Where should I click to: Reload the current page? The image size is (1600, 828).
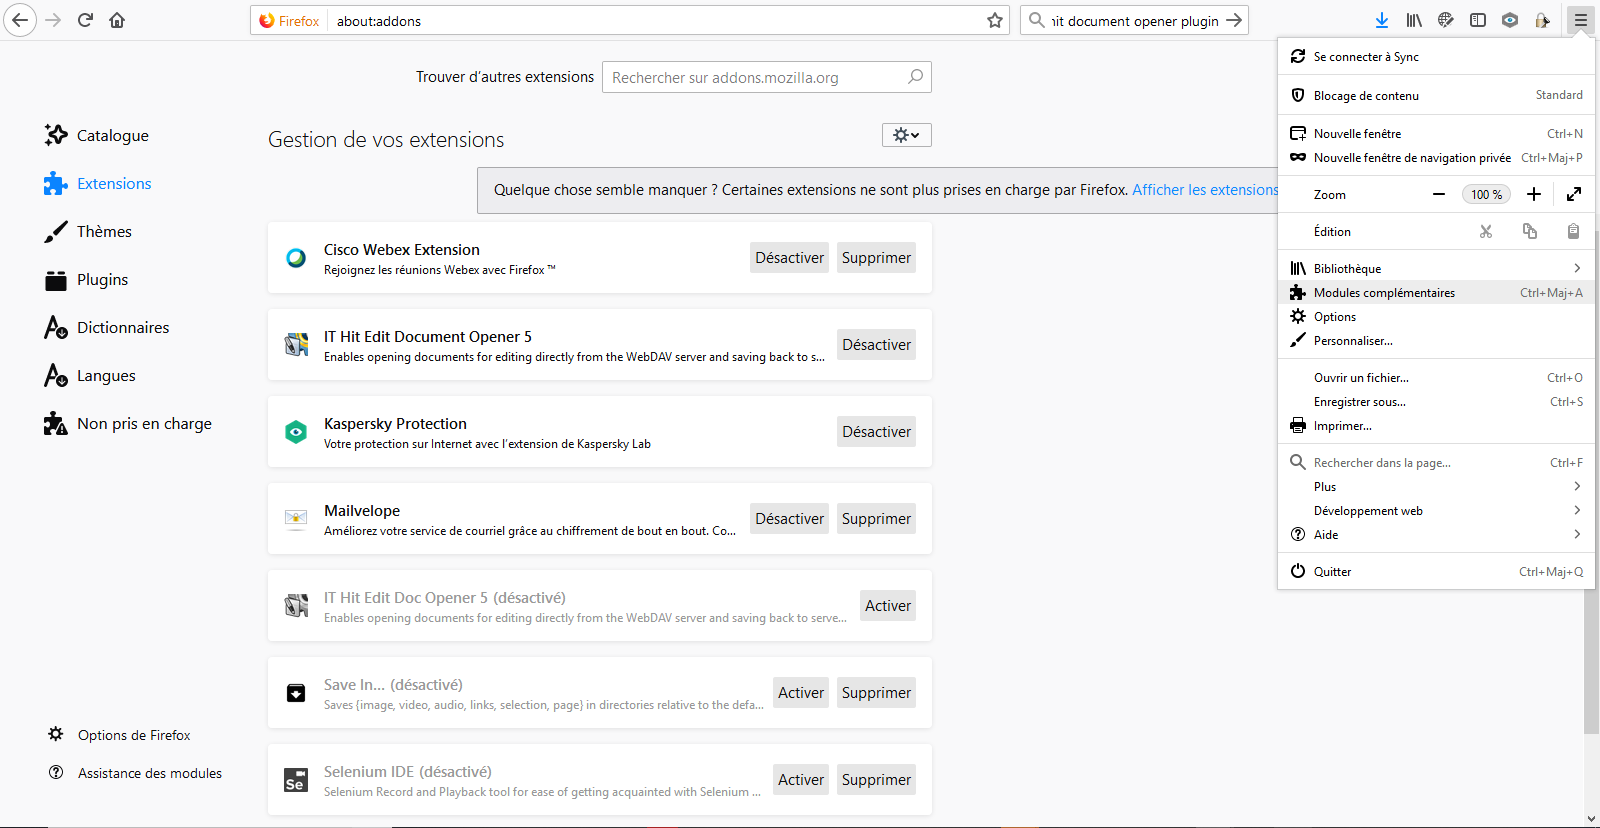pyautogui.click(x=85, y=20)
